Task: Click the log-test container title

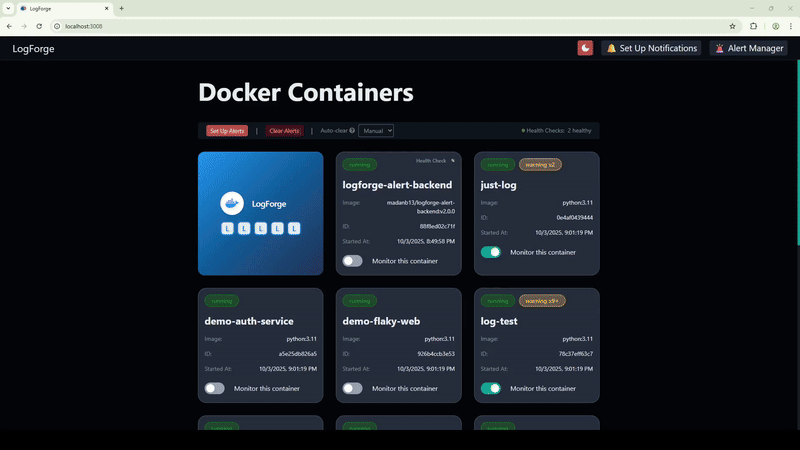Action: point(499,321)
